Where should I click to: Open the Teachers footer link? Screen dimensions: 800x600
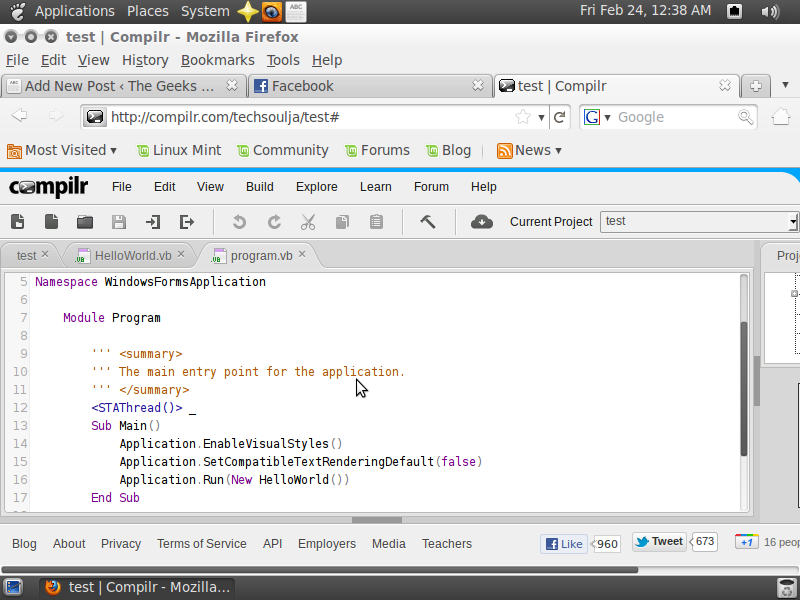tap(447, 544)
